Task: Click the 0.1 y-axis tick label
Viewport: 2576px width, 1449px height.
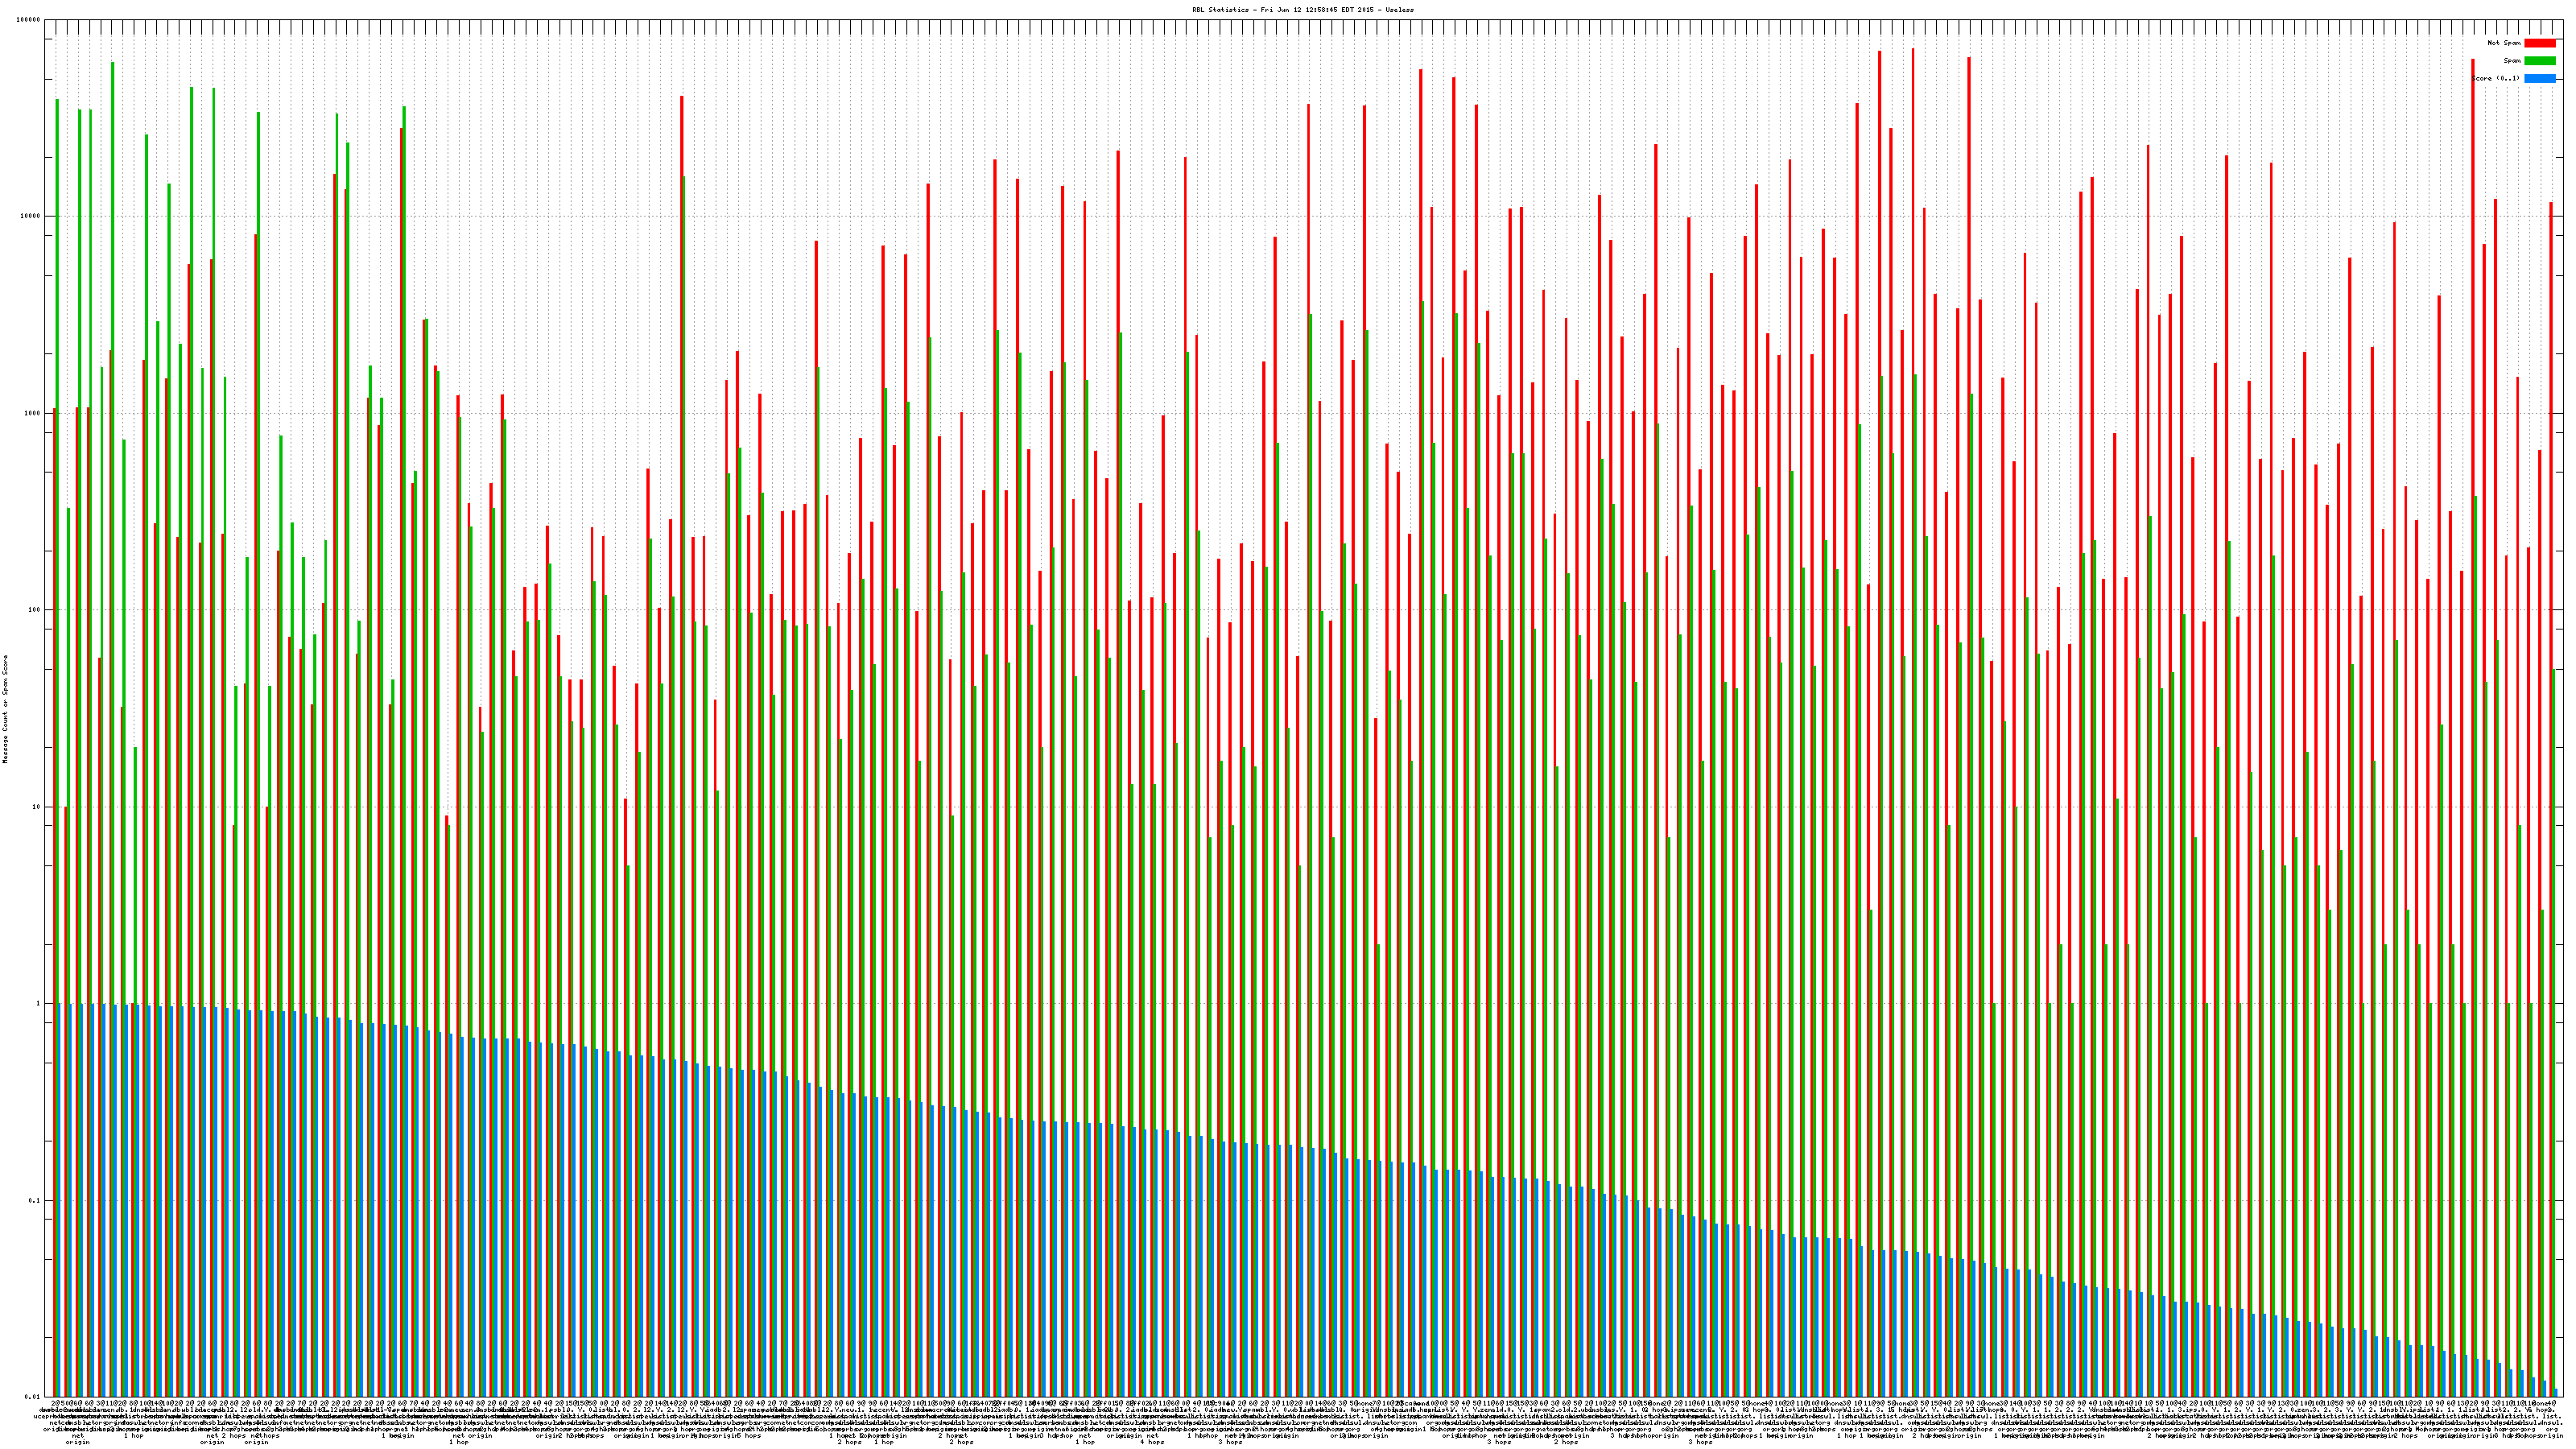Action: (35, 1200)
